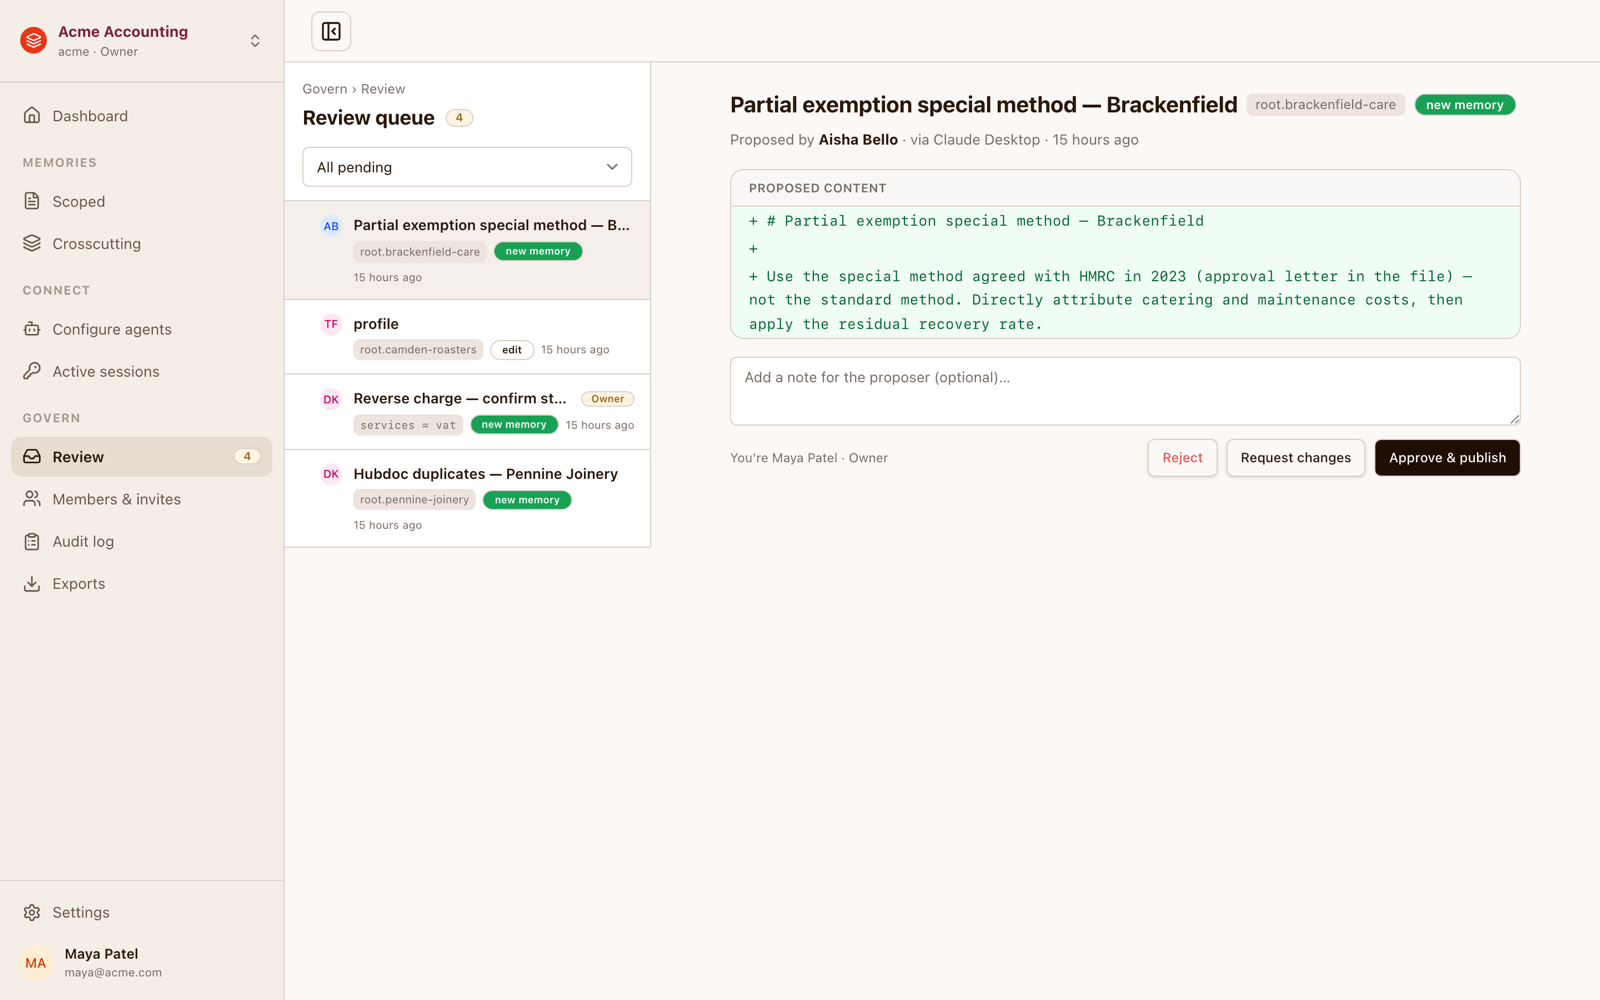1600x1000 pixels.
Task: Click the Configure agents bot icon
Action: 32,329
